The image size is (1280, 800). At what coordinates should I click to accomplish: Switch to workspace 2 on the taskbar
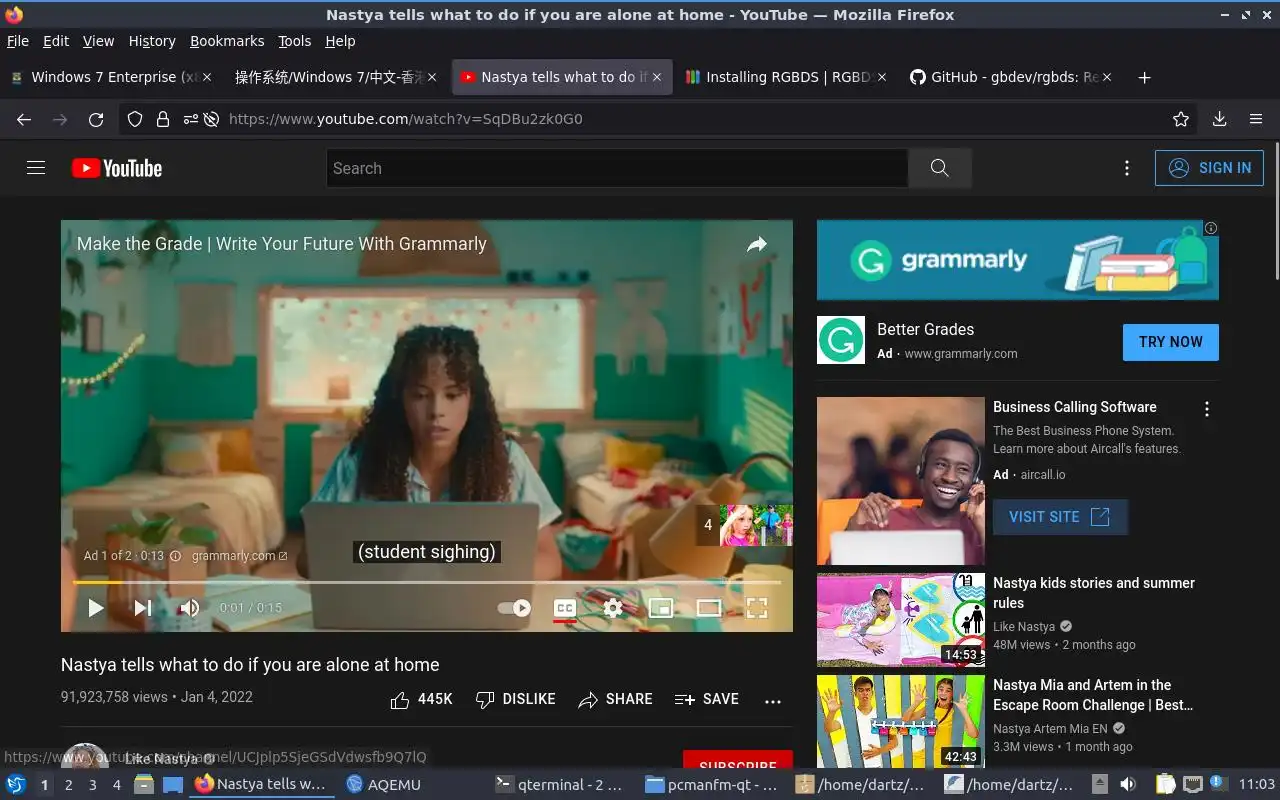click(68, 785)
